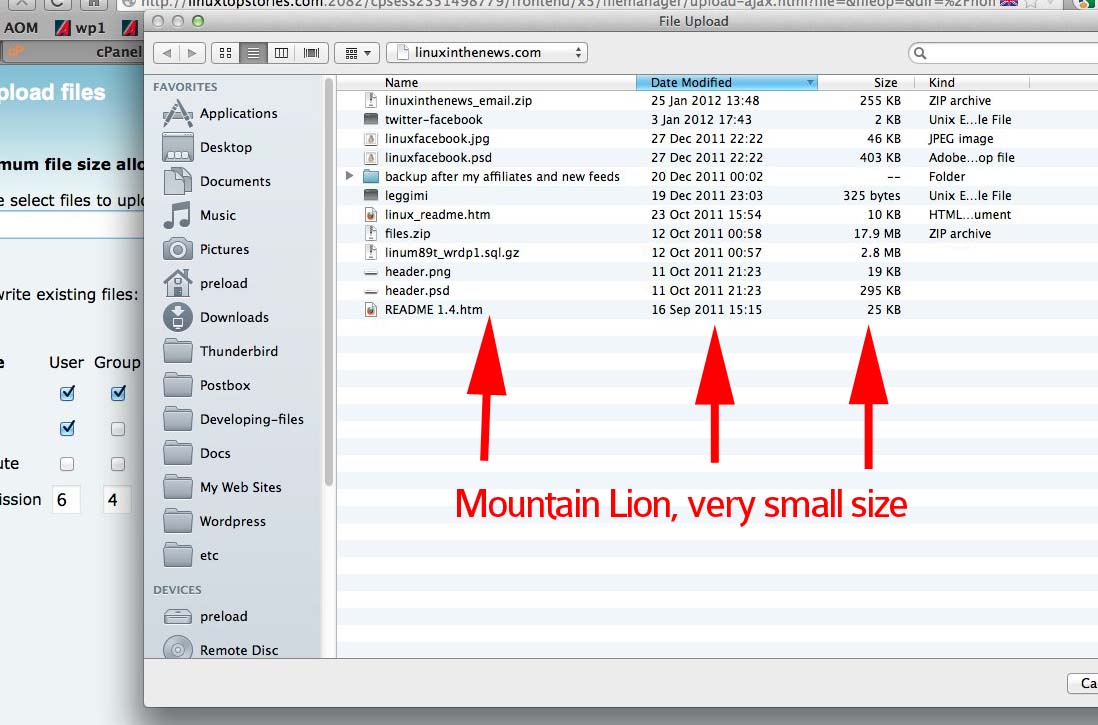The image size is (1098, 725).
Task: Click the AOM bookmark in browser
Action: coord(21,28)
